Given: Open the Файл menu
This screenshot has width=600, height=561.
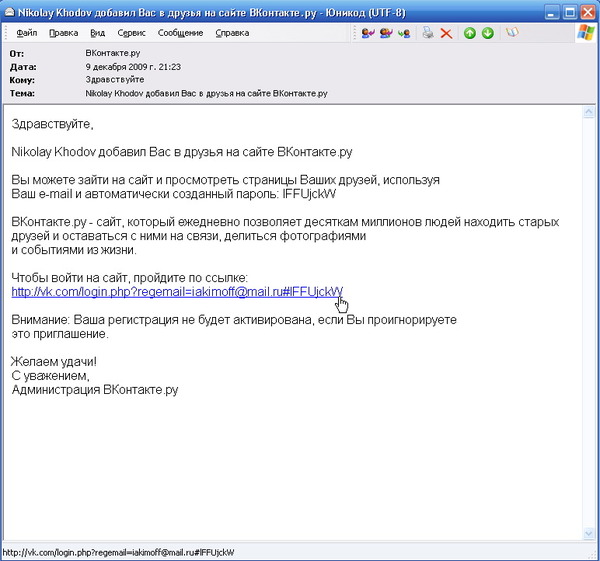Looking at the screenshot, I should pyautogui.click(x=27, y=33).
